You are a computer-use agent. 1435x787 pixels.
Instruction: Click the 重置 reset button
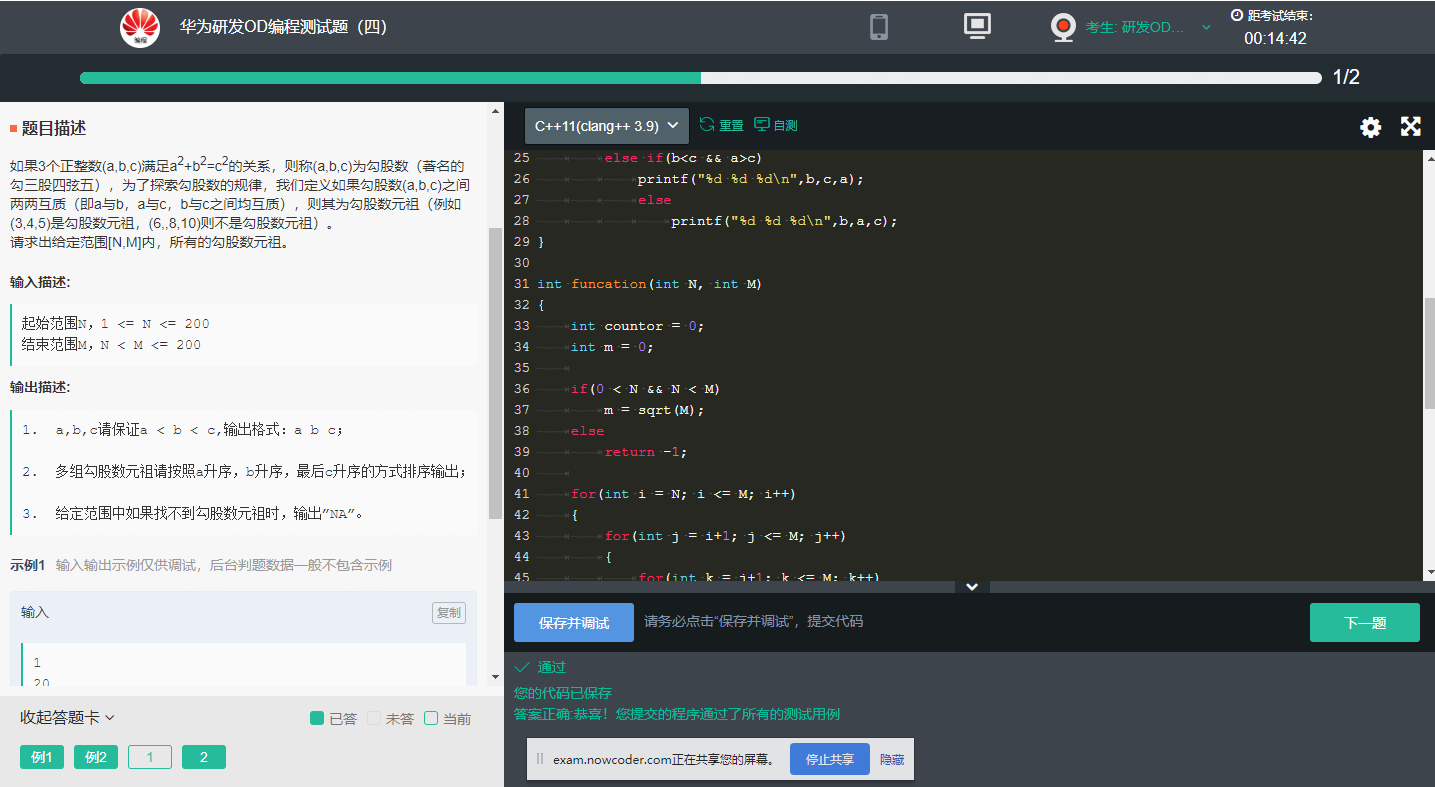coord(722,125)
